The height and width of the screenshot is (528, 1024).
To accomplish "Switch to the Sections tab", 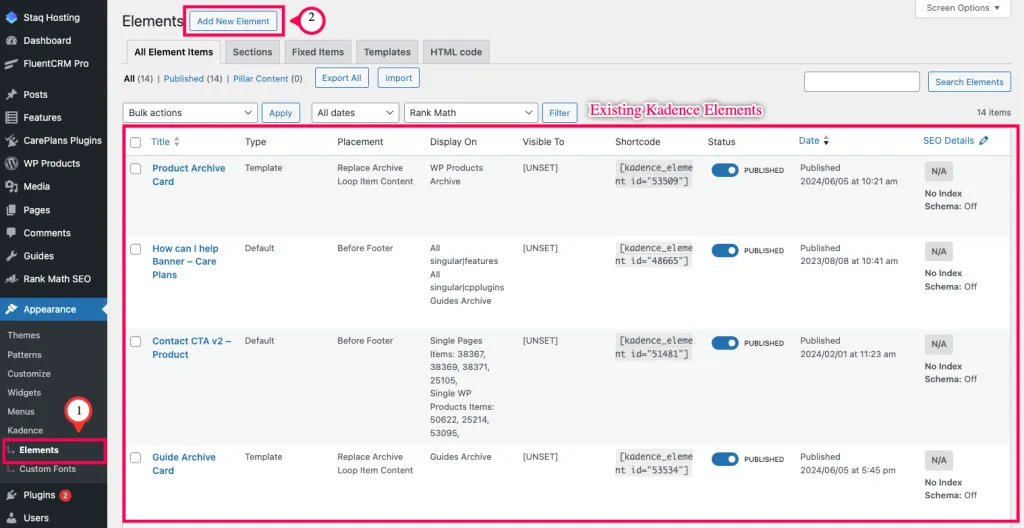I will [x=252, y=52].
